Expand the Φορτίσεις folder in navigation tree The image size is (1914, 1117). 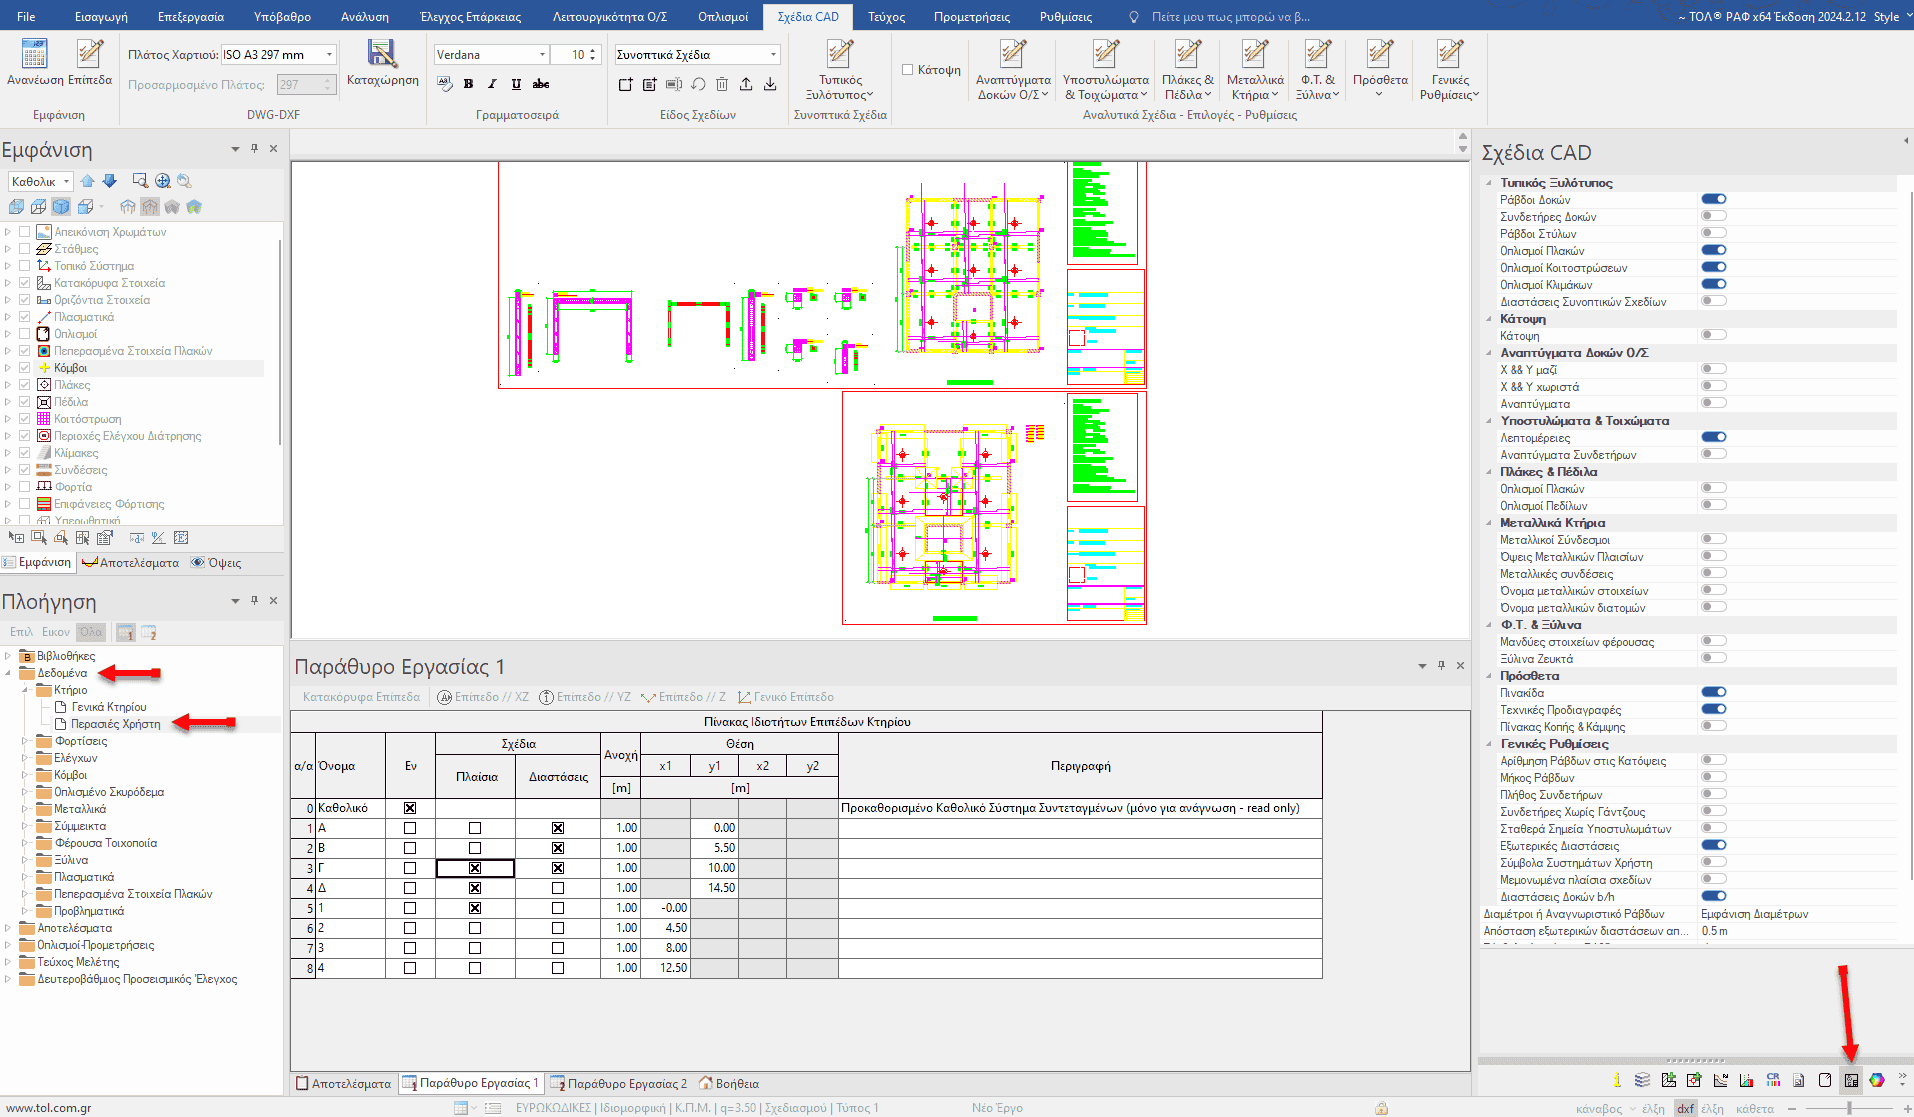[x=26, y=741]
